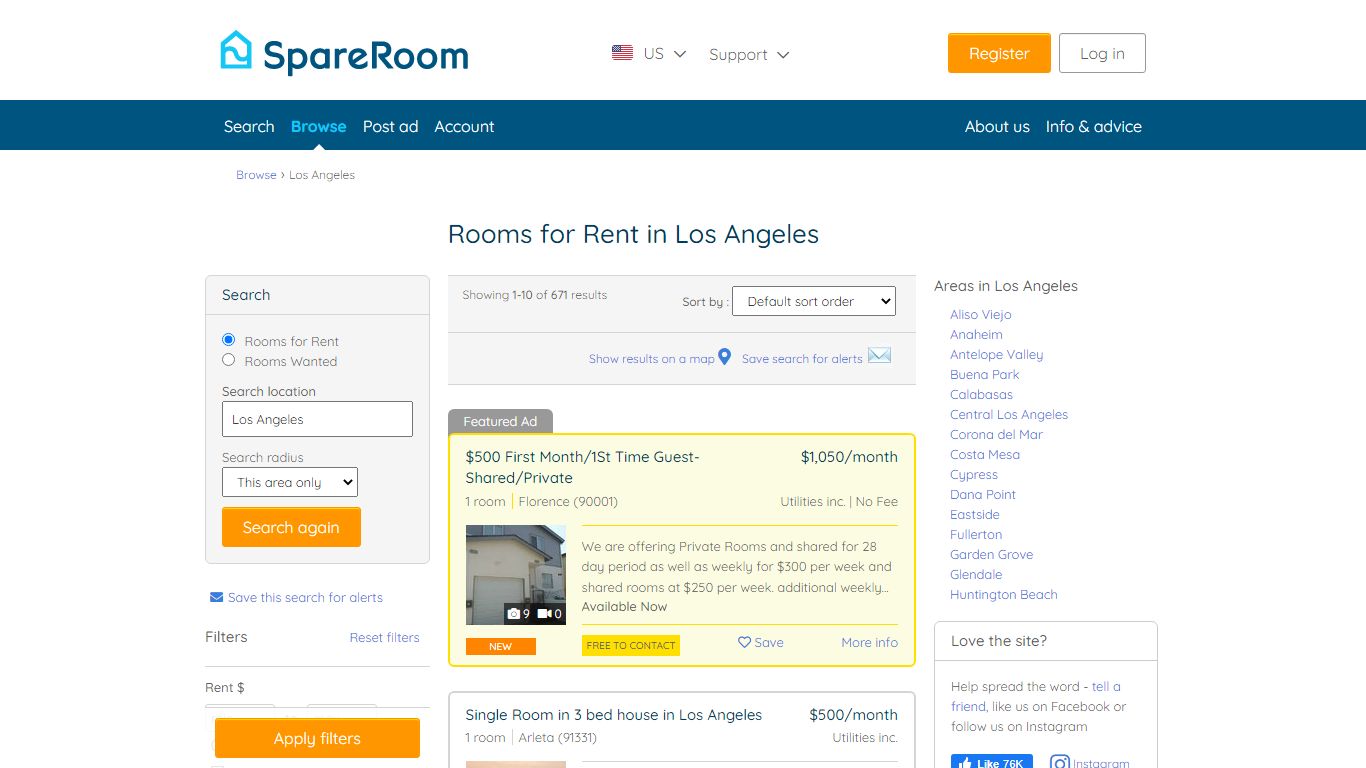Screen dimensions: 1366x768
Task: Click the Buena Park area link
Action: 985,374
